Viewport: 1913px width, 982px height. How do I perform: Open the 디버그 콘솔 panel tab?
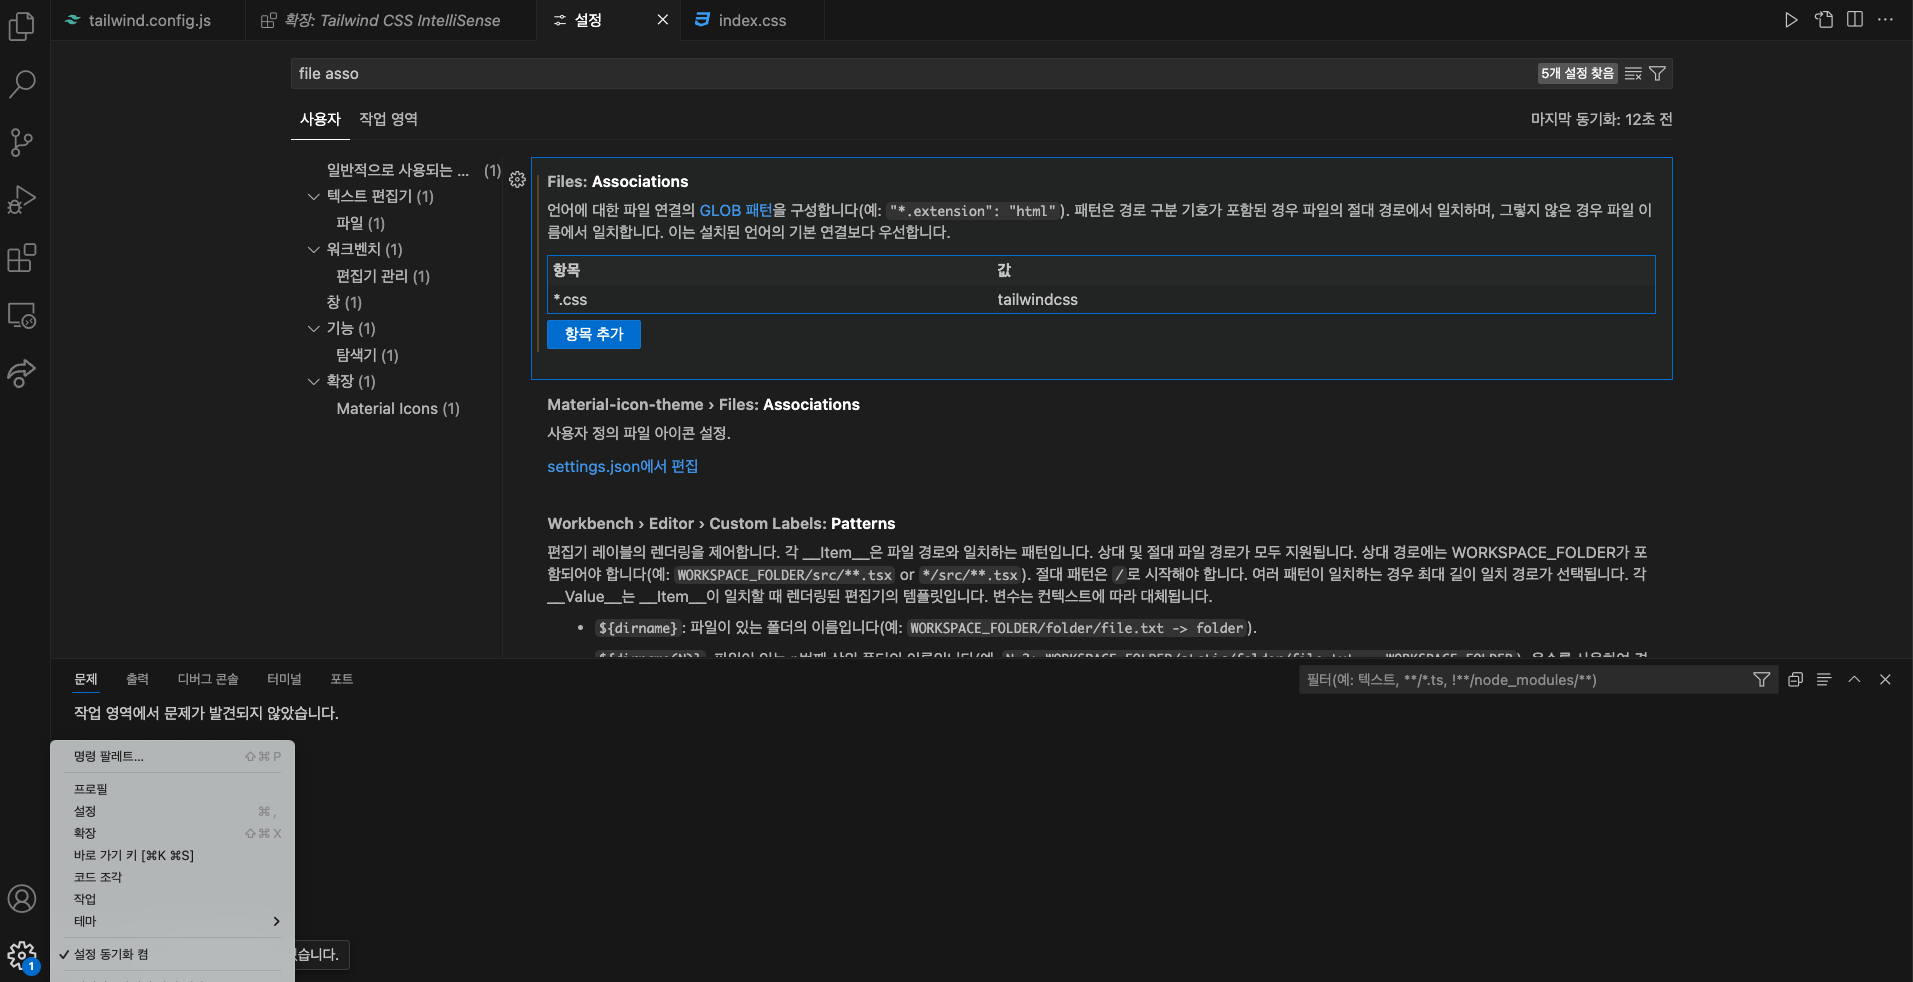point(208,679)
